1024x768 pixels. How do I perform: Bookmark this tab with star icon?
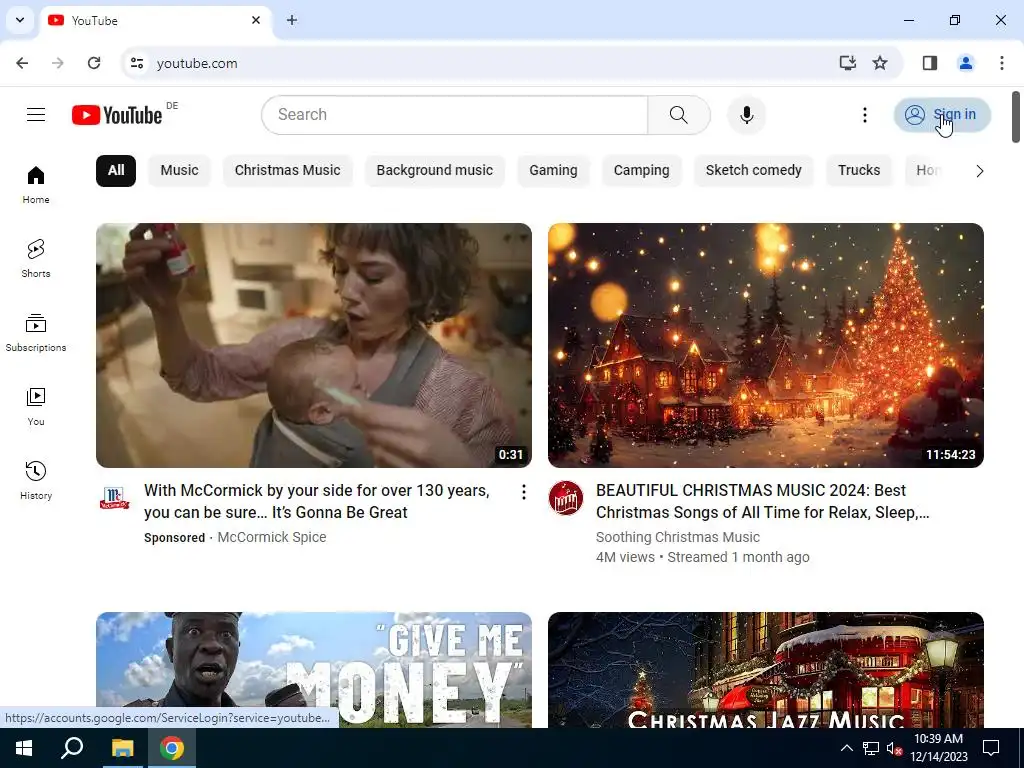(880, 63)
